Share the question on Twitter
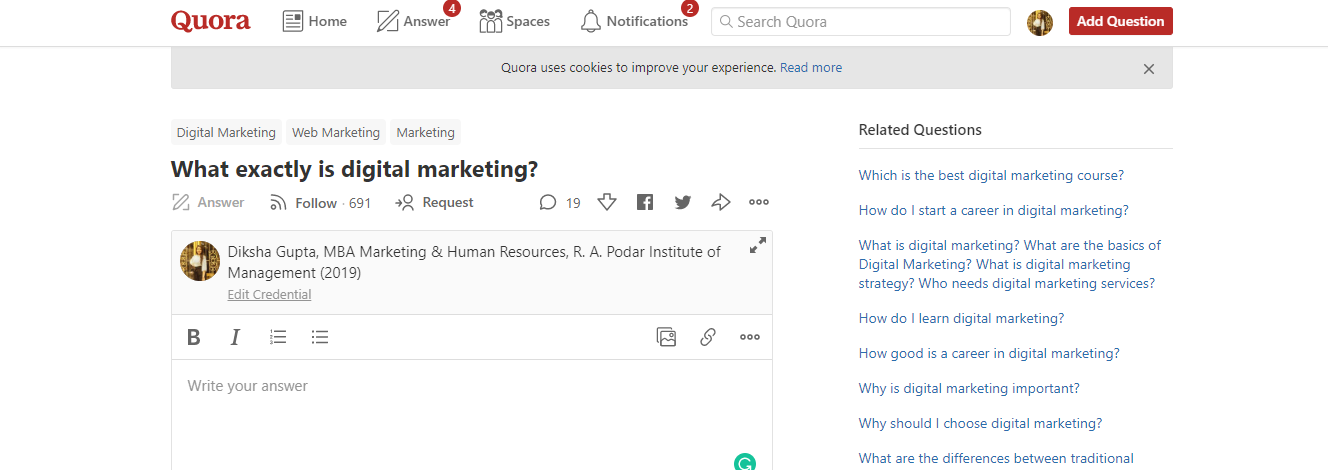The width and height of the screenshot is (1328, 470). (x=683, y=202)
